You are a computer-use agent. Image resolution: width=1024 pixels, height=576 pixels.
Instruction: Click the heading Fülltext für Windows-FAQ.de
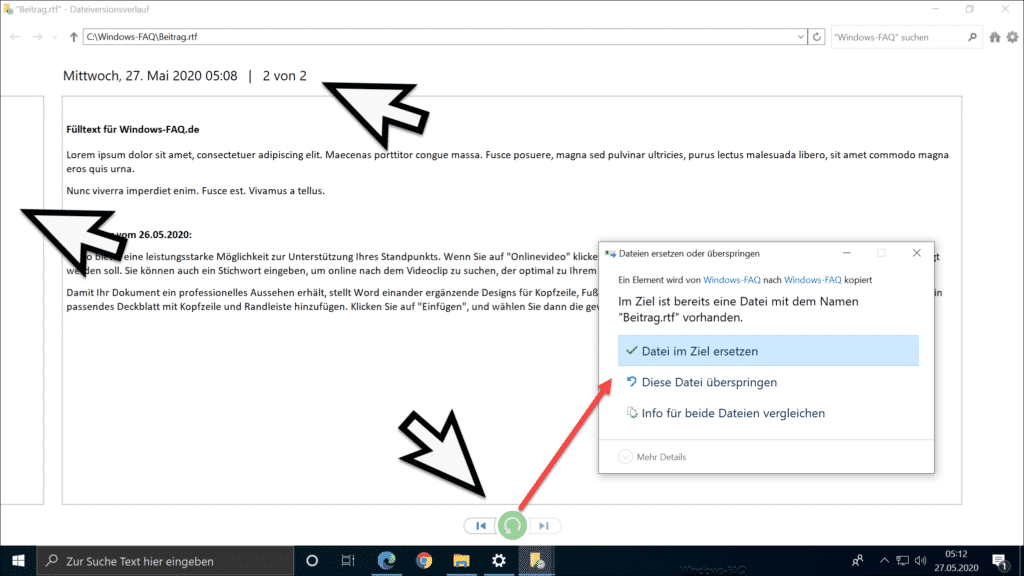[133, 129]
